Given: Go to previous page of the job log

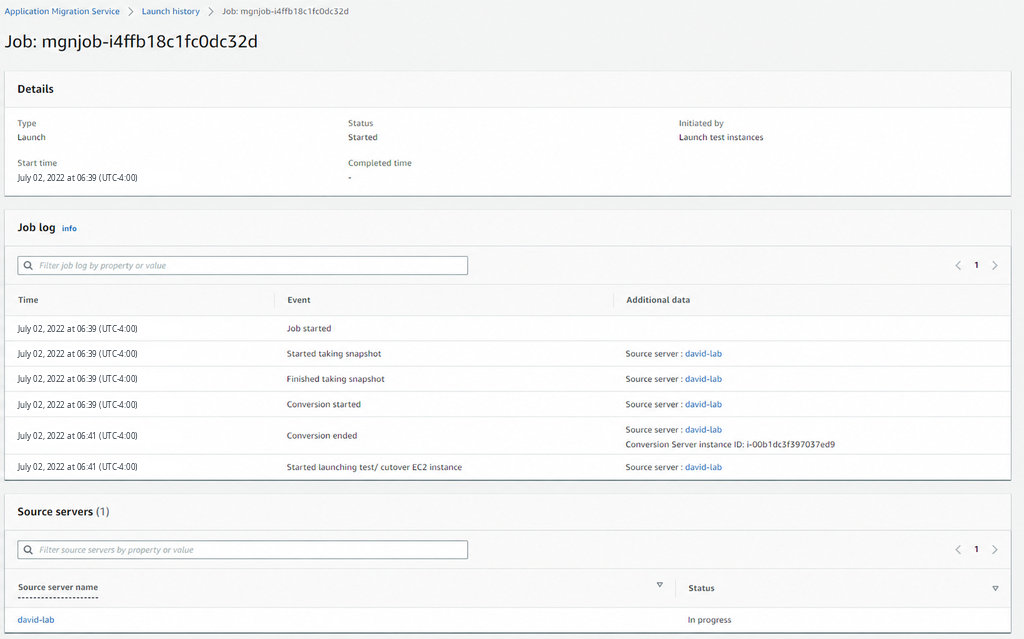Looking at the screenshot, I should [x=958, y=265].
